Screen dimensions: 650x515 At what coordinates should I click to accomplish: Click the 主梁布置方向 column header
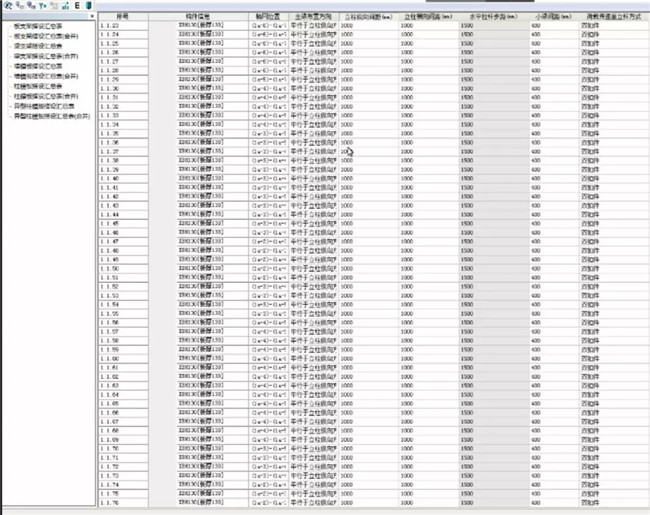pyautogui.click(x=313, y=17)
